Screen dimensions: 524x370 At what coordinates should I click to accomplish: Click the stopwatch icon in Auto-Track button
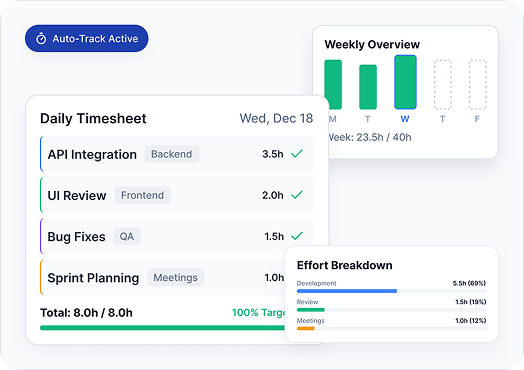(41, 39)
